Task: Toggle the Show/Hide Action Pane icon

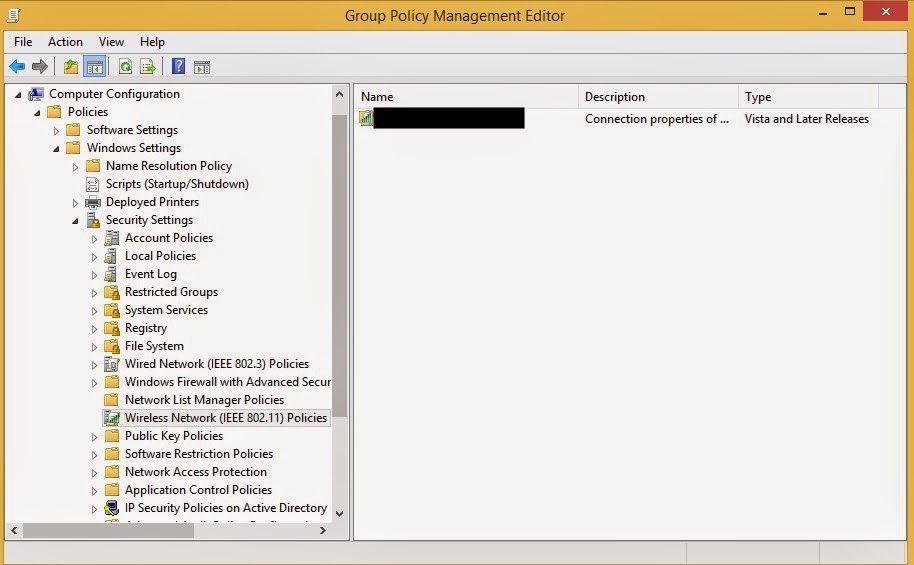Action: tap(202, 67)
